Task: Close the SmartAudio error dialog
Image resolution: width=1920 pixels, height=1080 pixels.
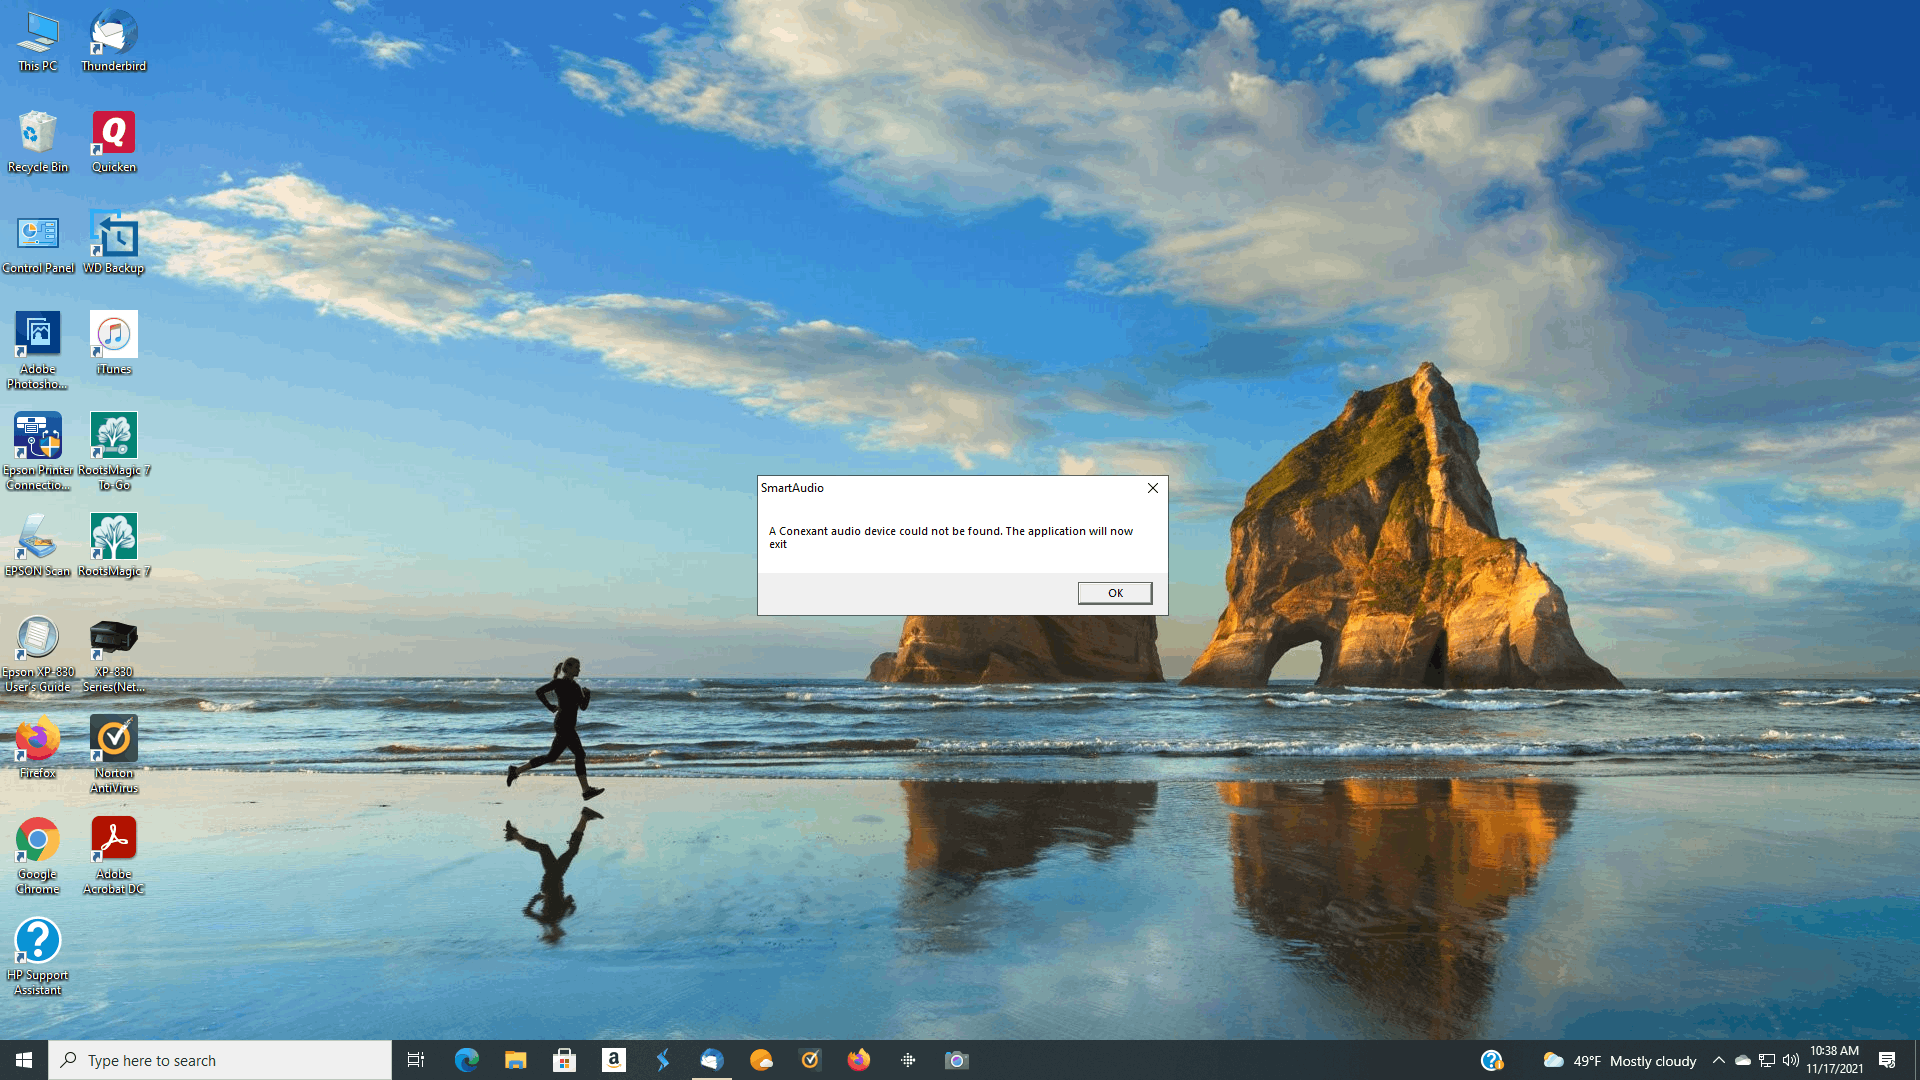Action: pos(1152,488)
